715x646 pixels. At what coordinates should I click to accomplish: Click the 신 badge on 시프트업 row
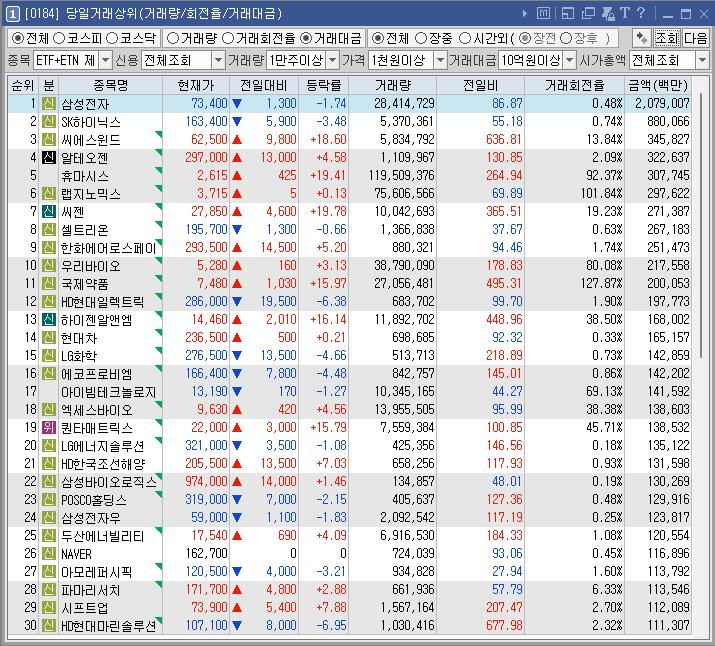[x=49, y=607]
